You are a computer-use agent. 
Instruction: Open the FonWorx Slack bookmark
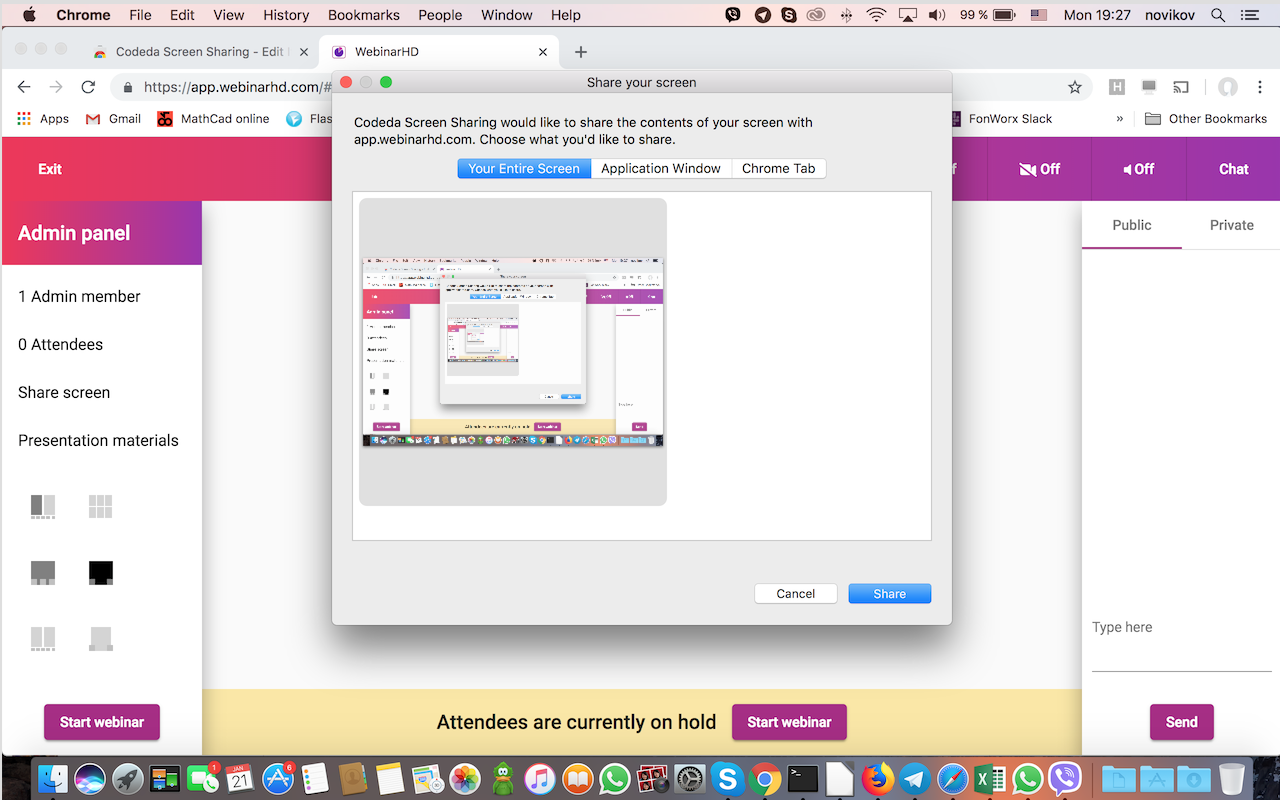point(1010,118)
